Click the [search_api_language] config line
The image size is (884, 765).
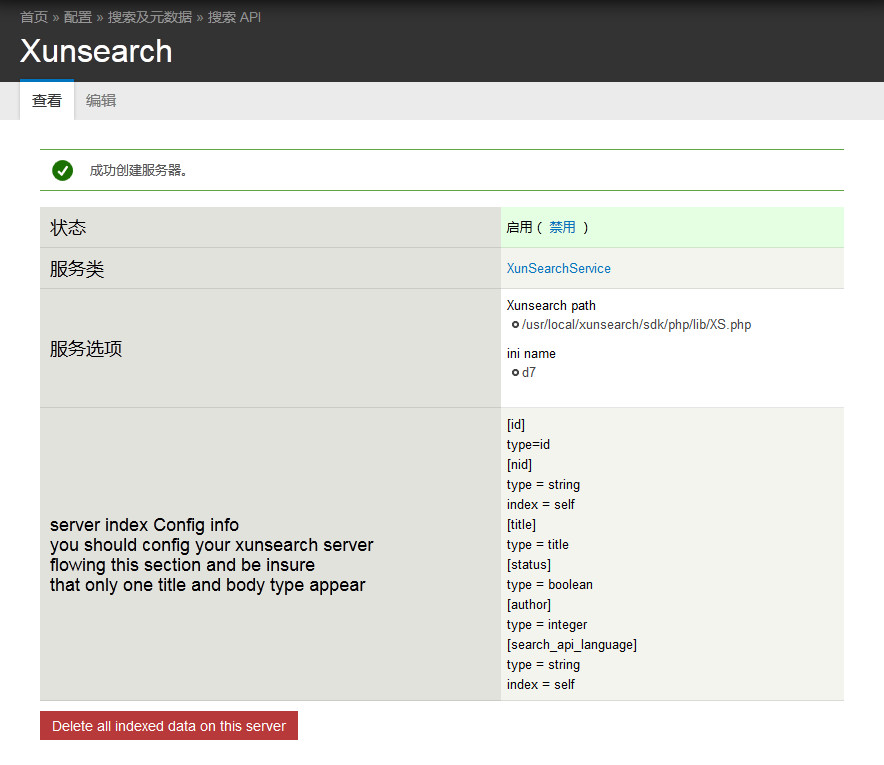pos(572,645)
